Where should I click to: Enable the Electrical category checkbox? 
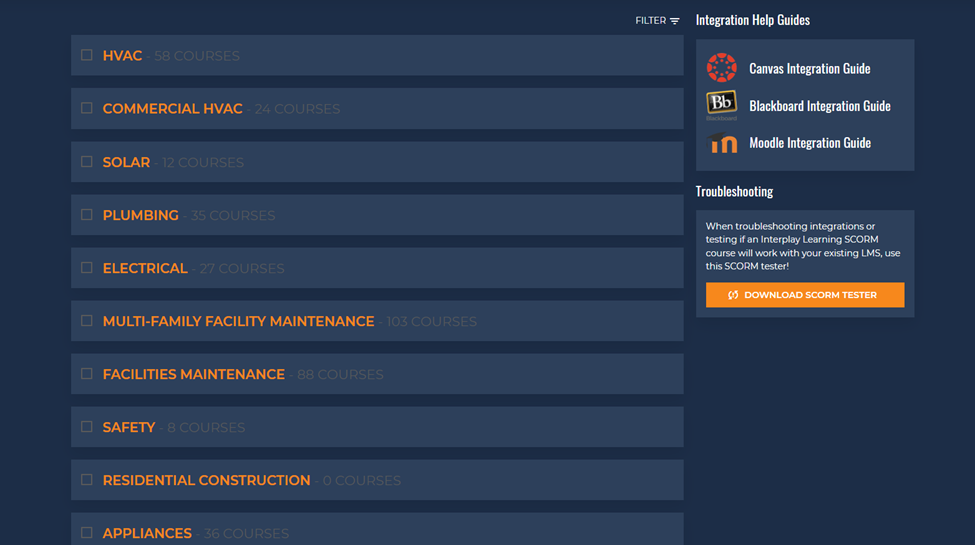(x=86, y=268)
